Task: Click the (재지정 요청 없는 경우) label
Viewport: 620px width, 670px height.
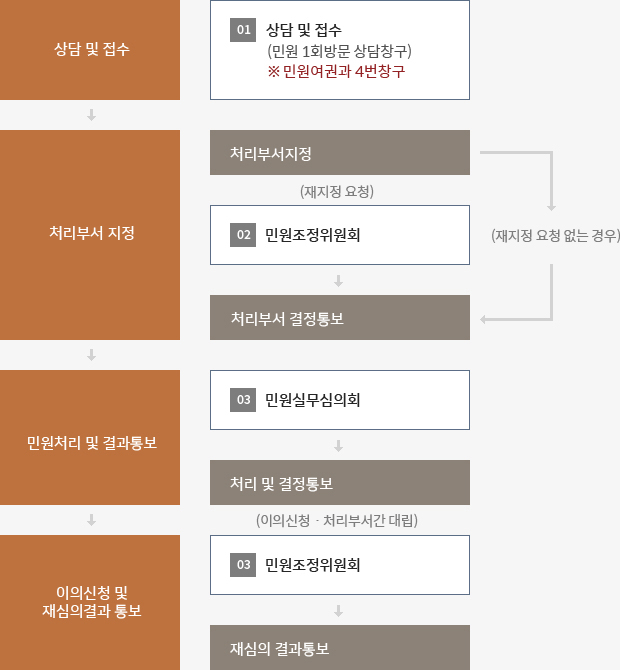Action: click(555, 235)
